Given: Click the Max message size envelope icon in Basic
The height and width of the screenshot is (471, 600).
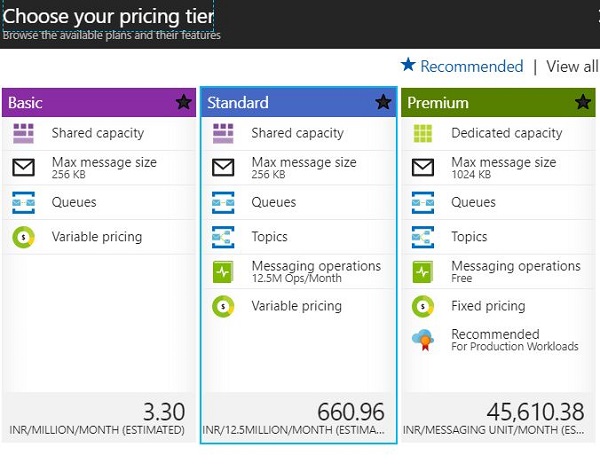Looking at the screenshot, I should click(x=23, y=168).
